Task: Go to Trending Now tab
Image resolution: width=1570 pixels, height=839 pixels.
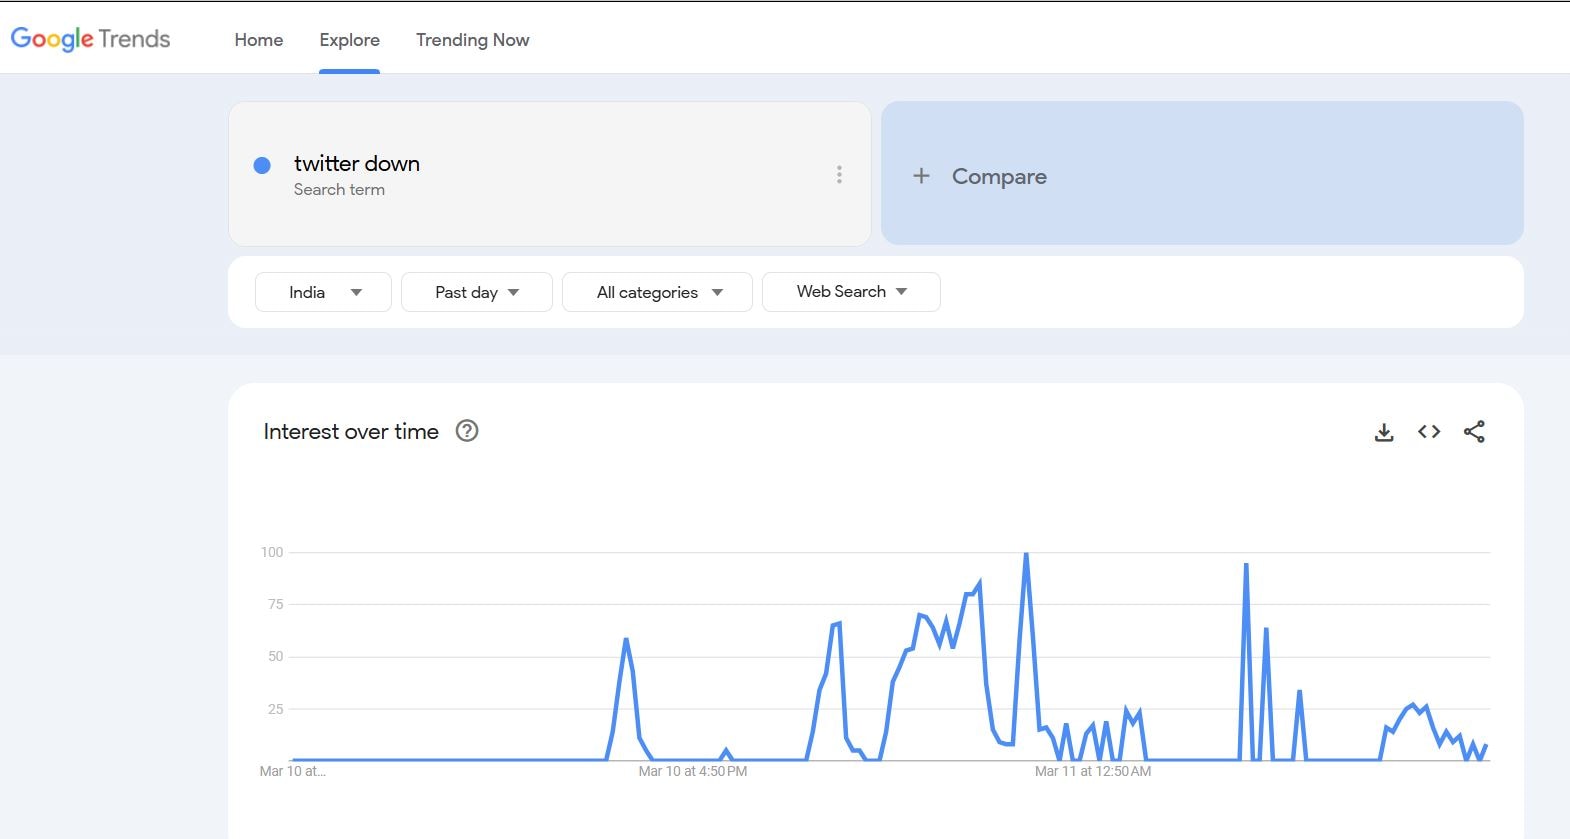Action: [472, 40]
